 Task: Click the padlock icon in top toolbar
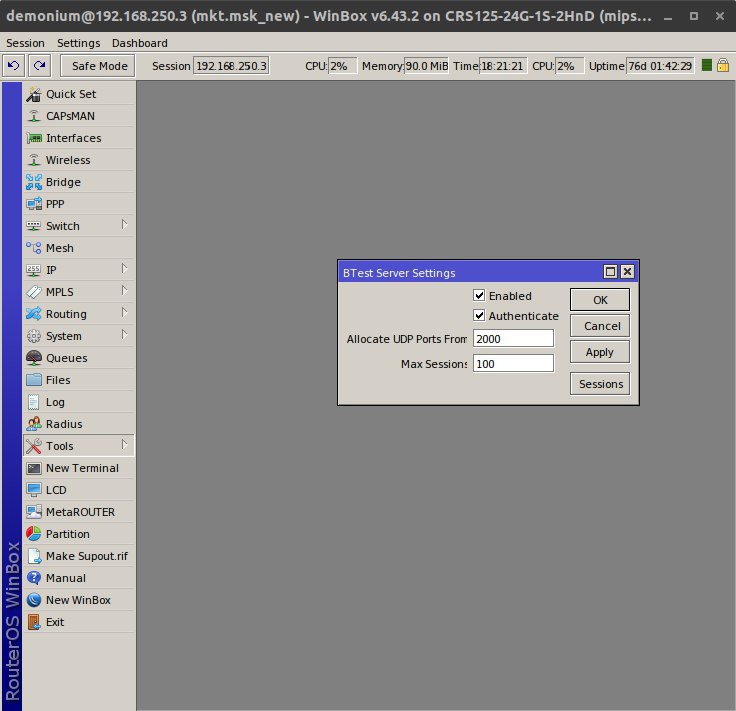[x=723, y=65]
